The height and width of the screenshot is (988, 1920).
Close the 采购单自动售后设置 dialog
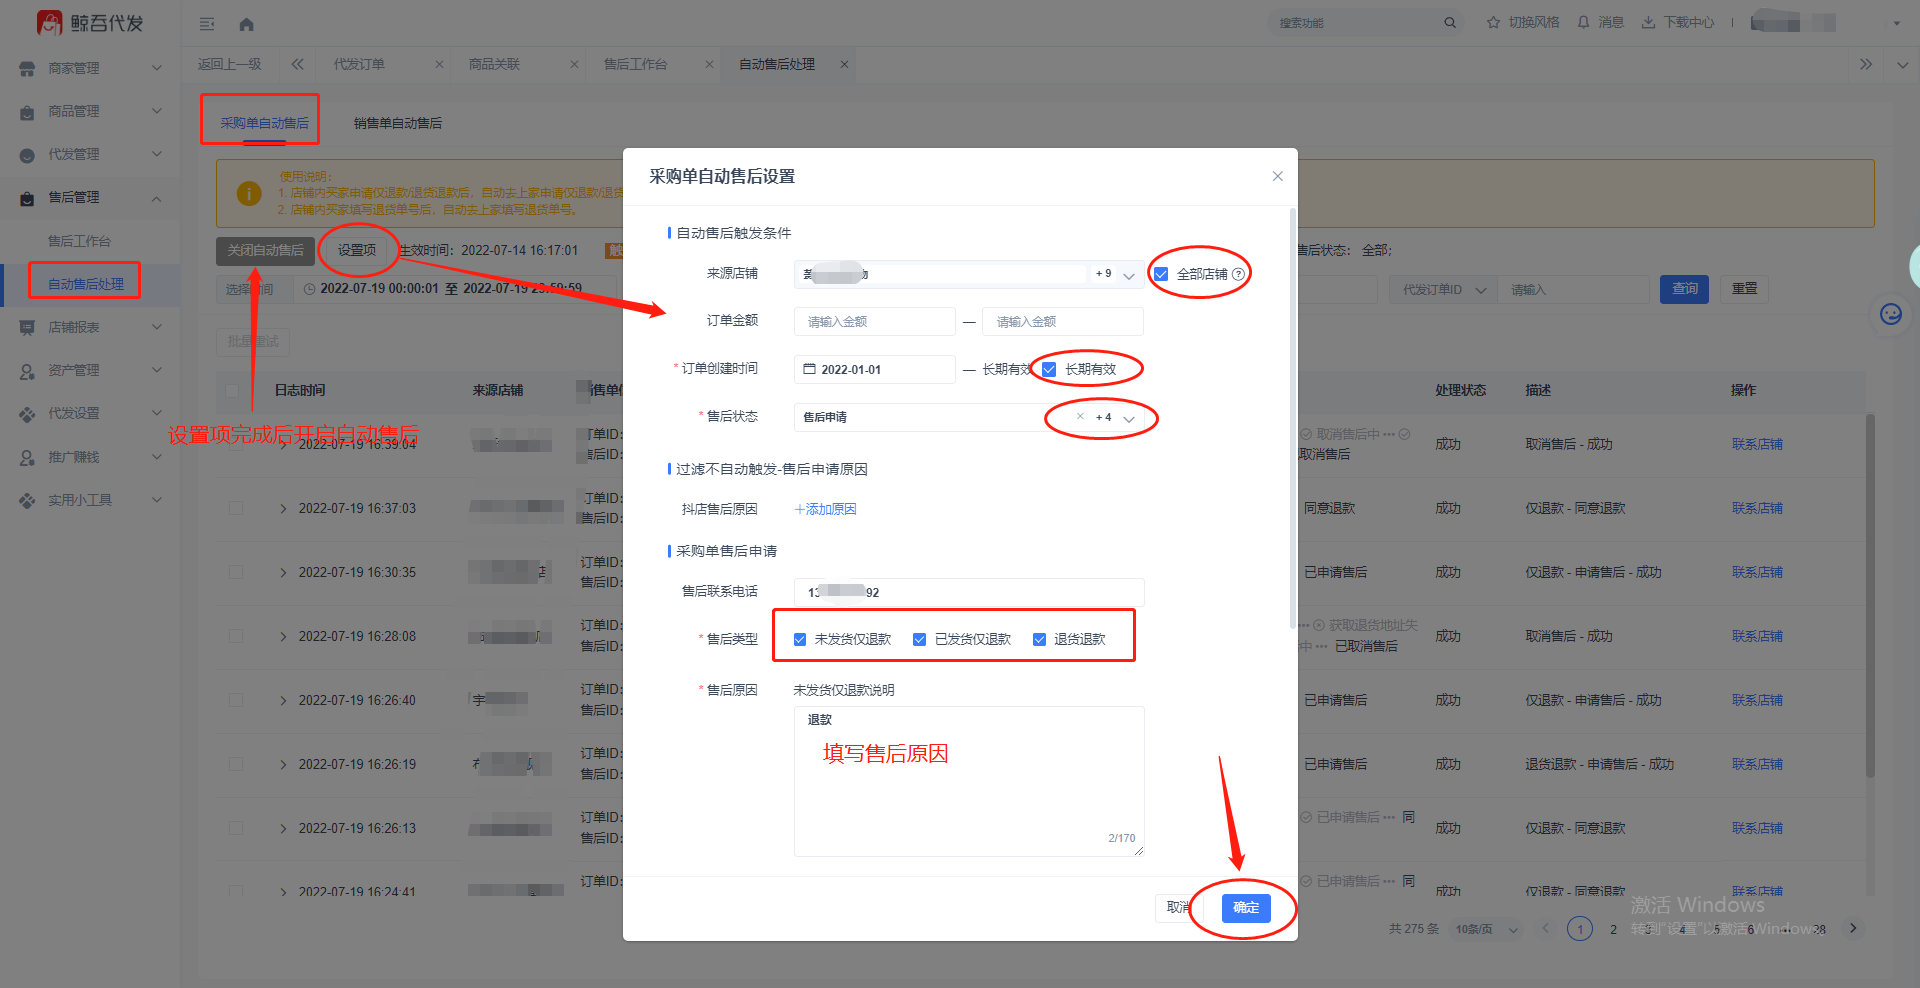(x=1277, y=176)
